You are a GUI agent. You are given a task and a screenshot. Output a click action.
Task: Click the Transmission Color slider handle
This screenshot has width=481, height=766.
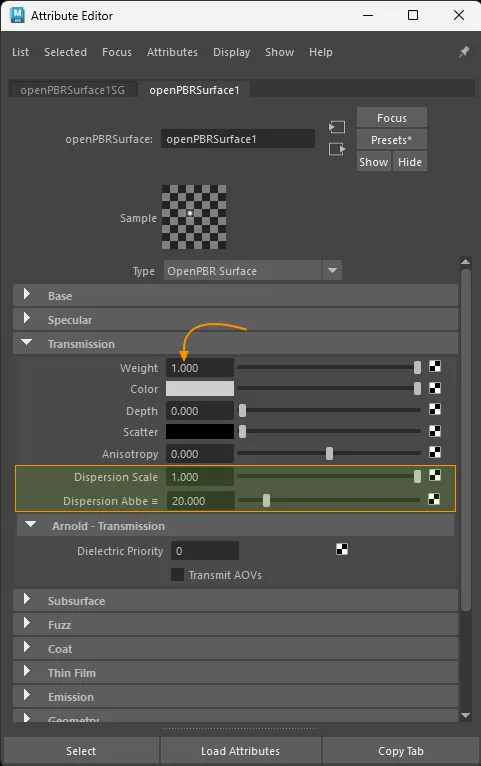pyautogui.click(x=417, y=388)
